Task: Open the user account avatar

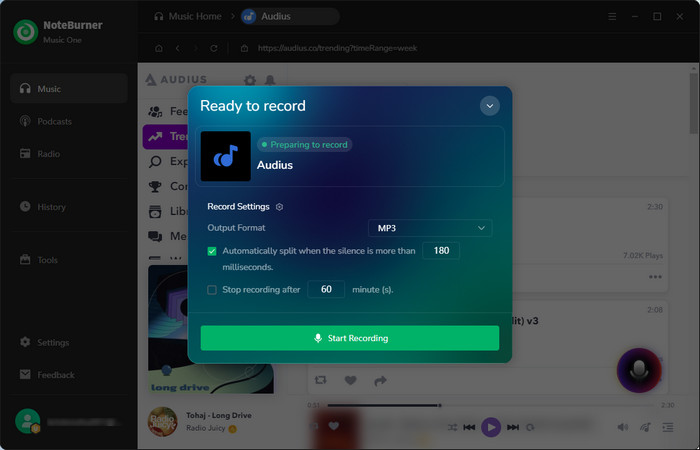Action: 28,421
